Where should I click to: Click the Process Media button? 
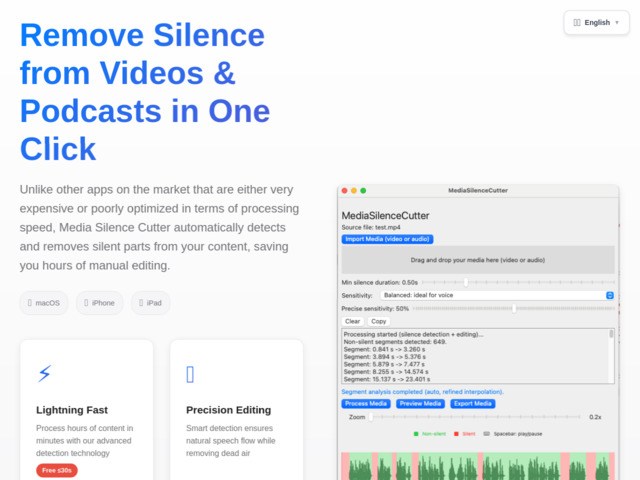(x=366, y=404)
